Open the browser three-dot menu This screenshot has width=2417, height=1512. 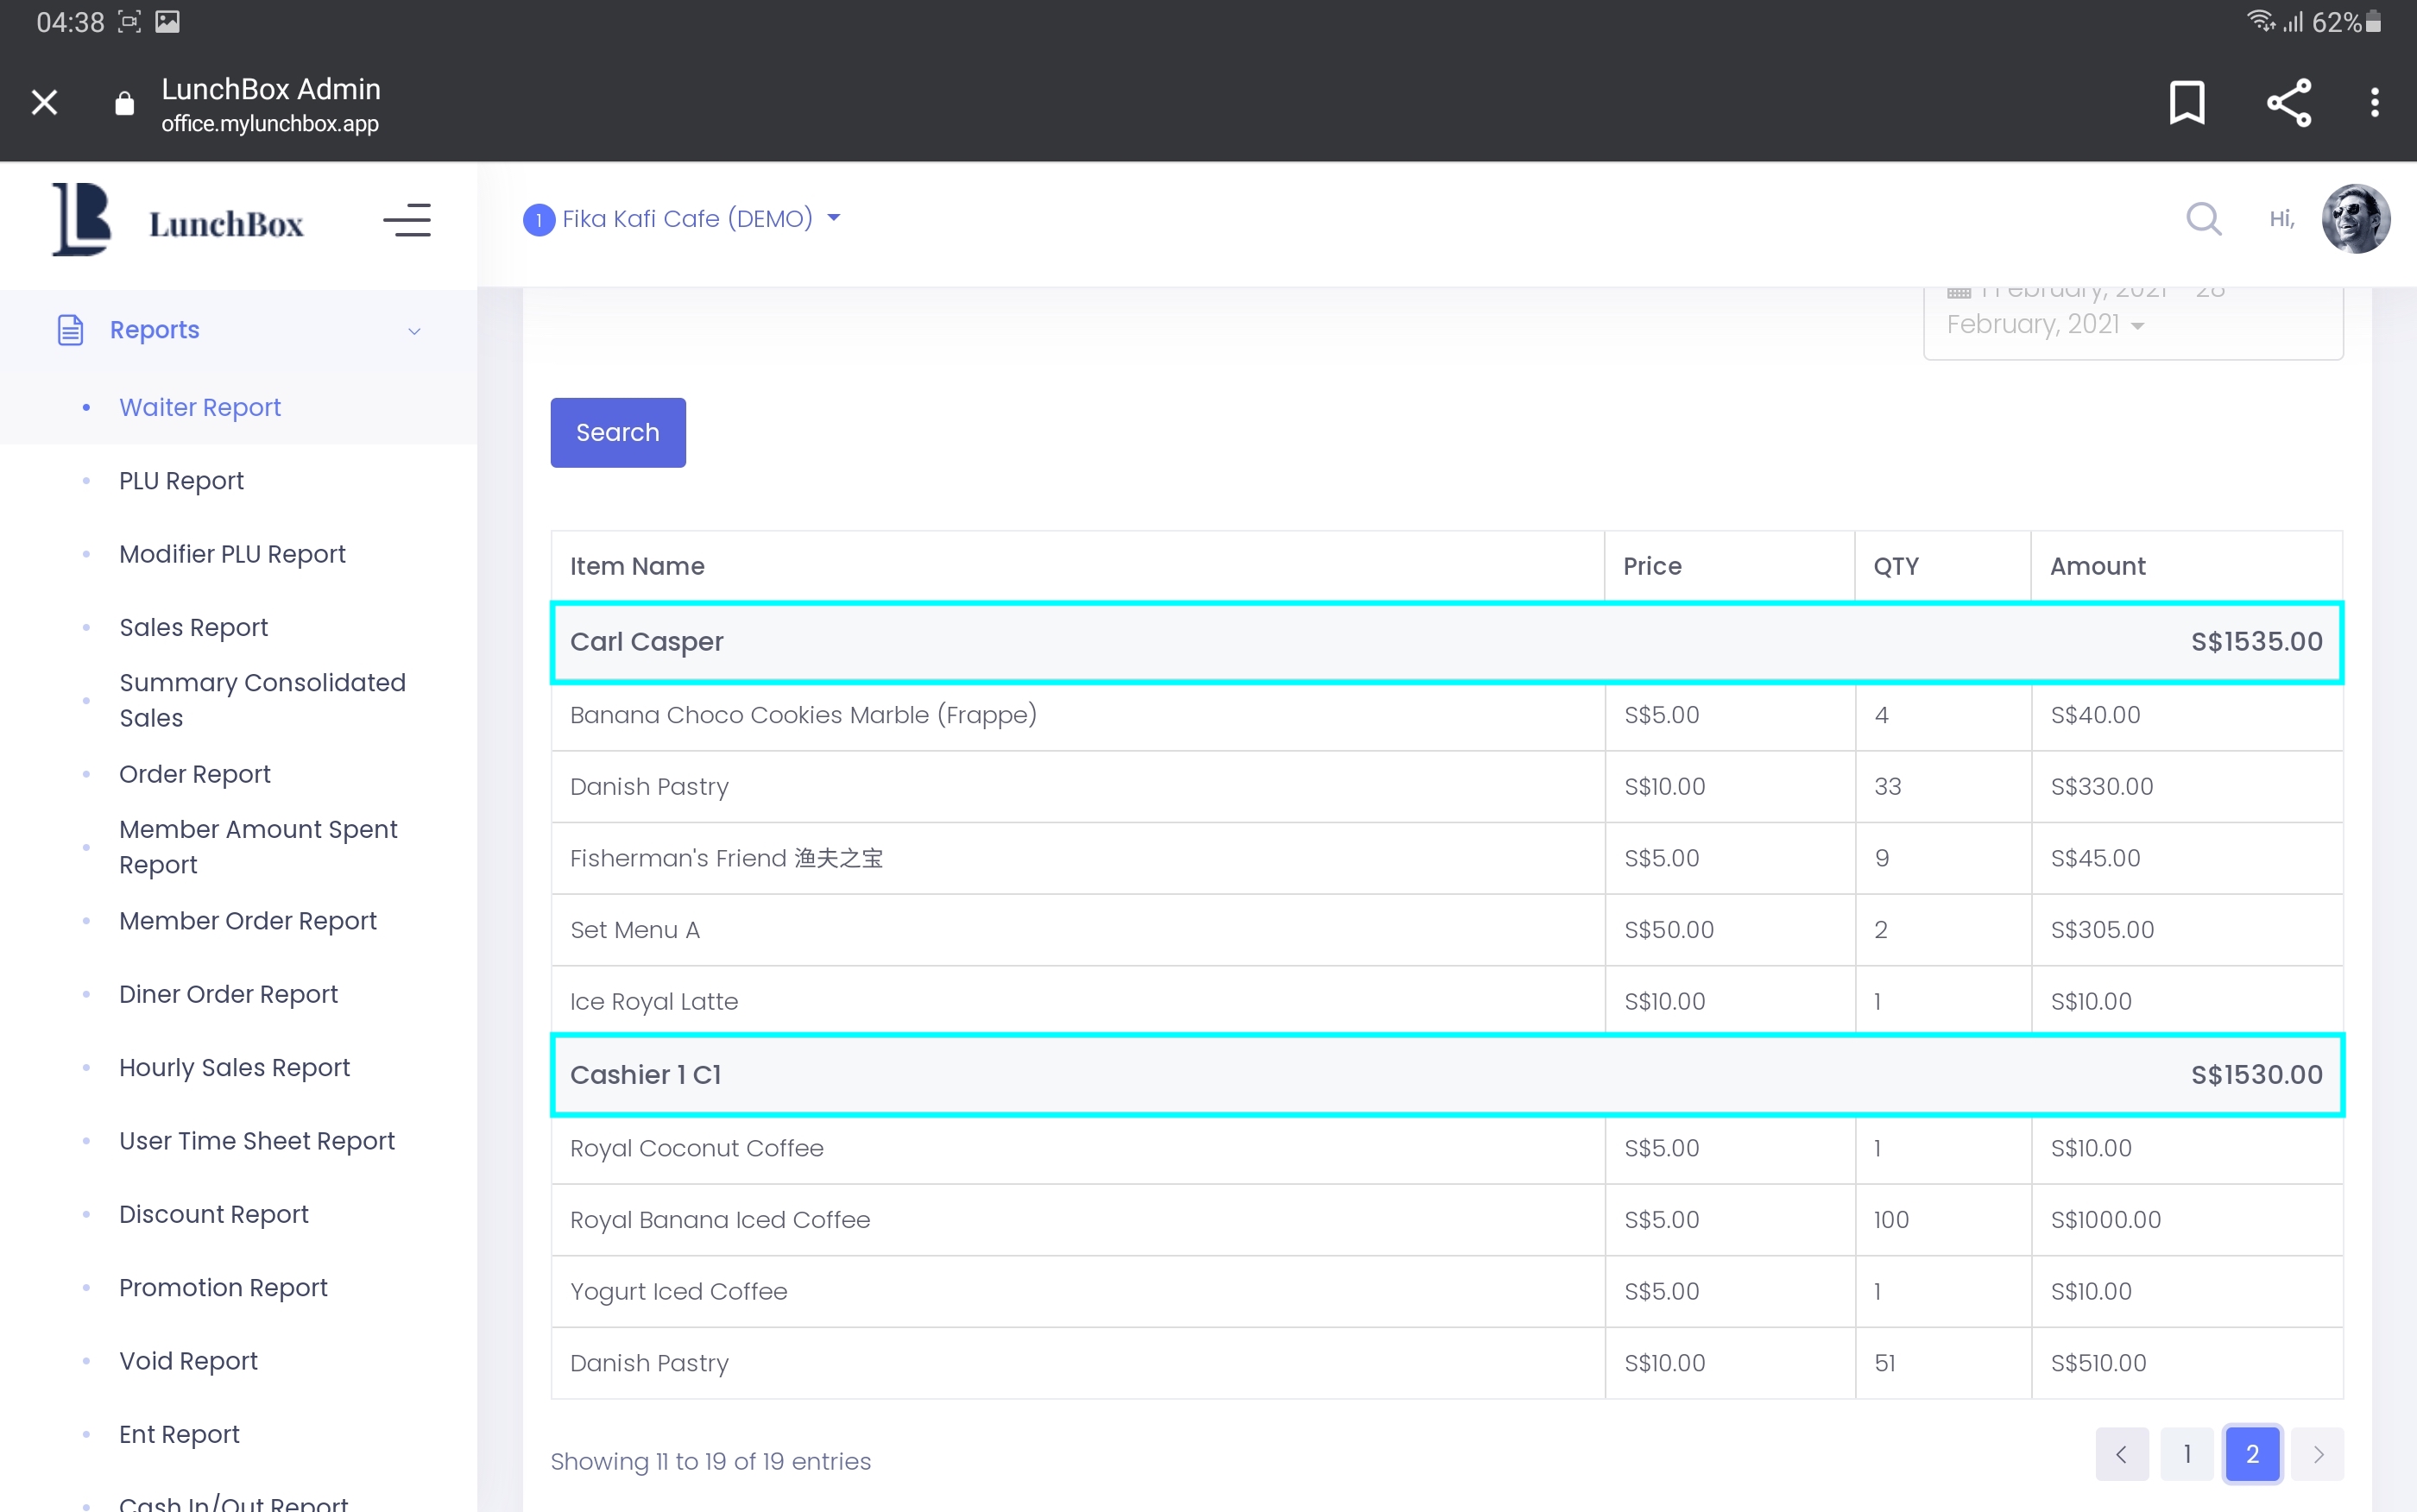(2374, 102)
